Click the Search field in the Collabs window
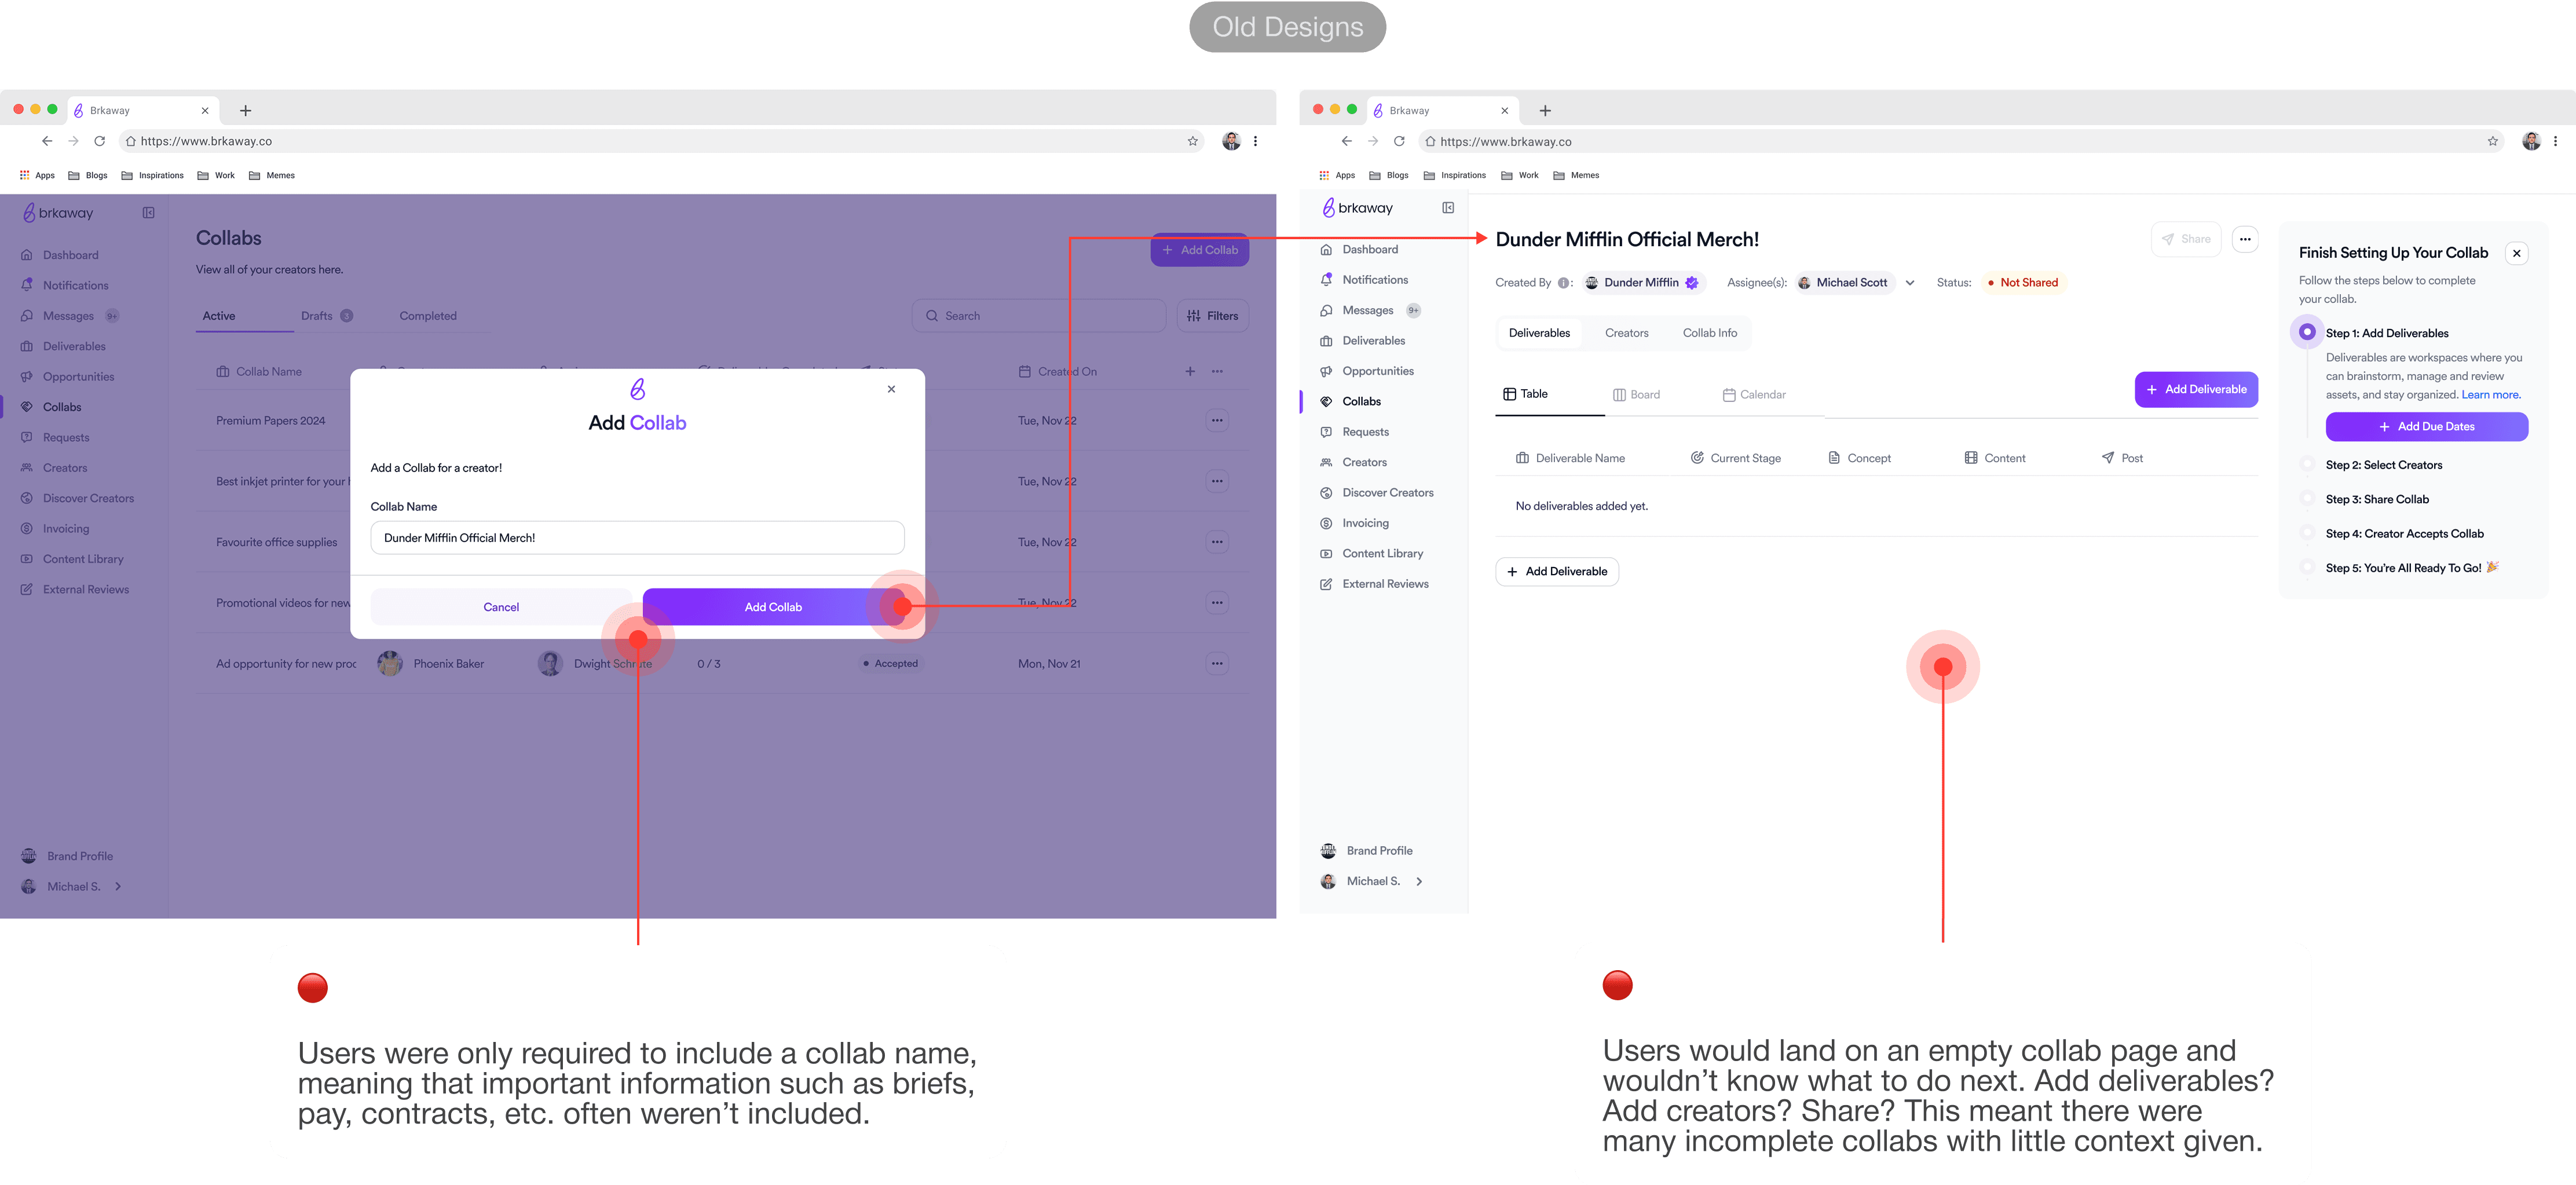Viewport: 2576px width, 1185px height. [1039, 316]
